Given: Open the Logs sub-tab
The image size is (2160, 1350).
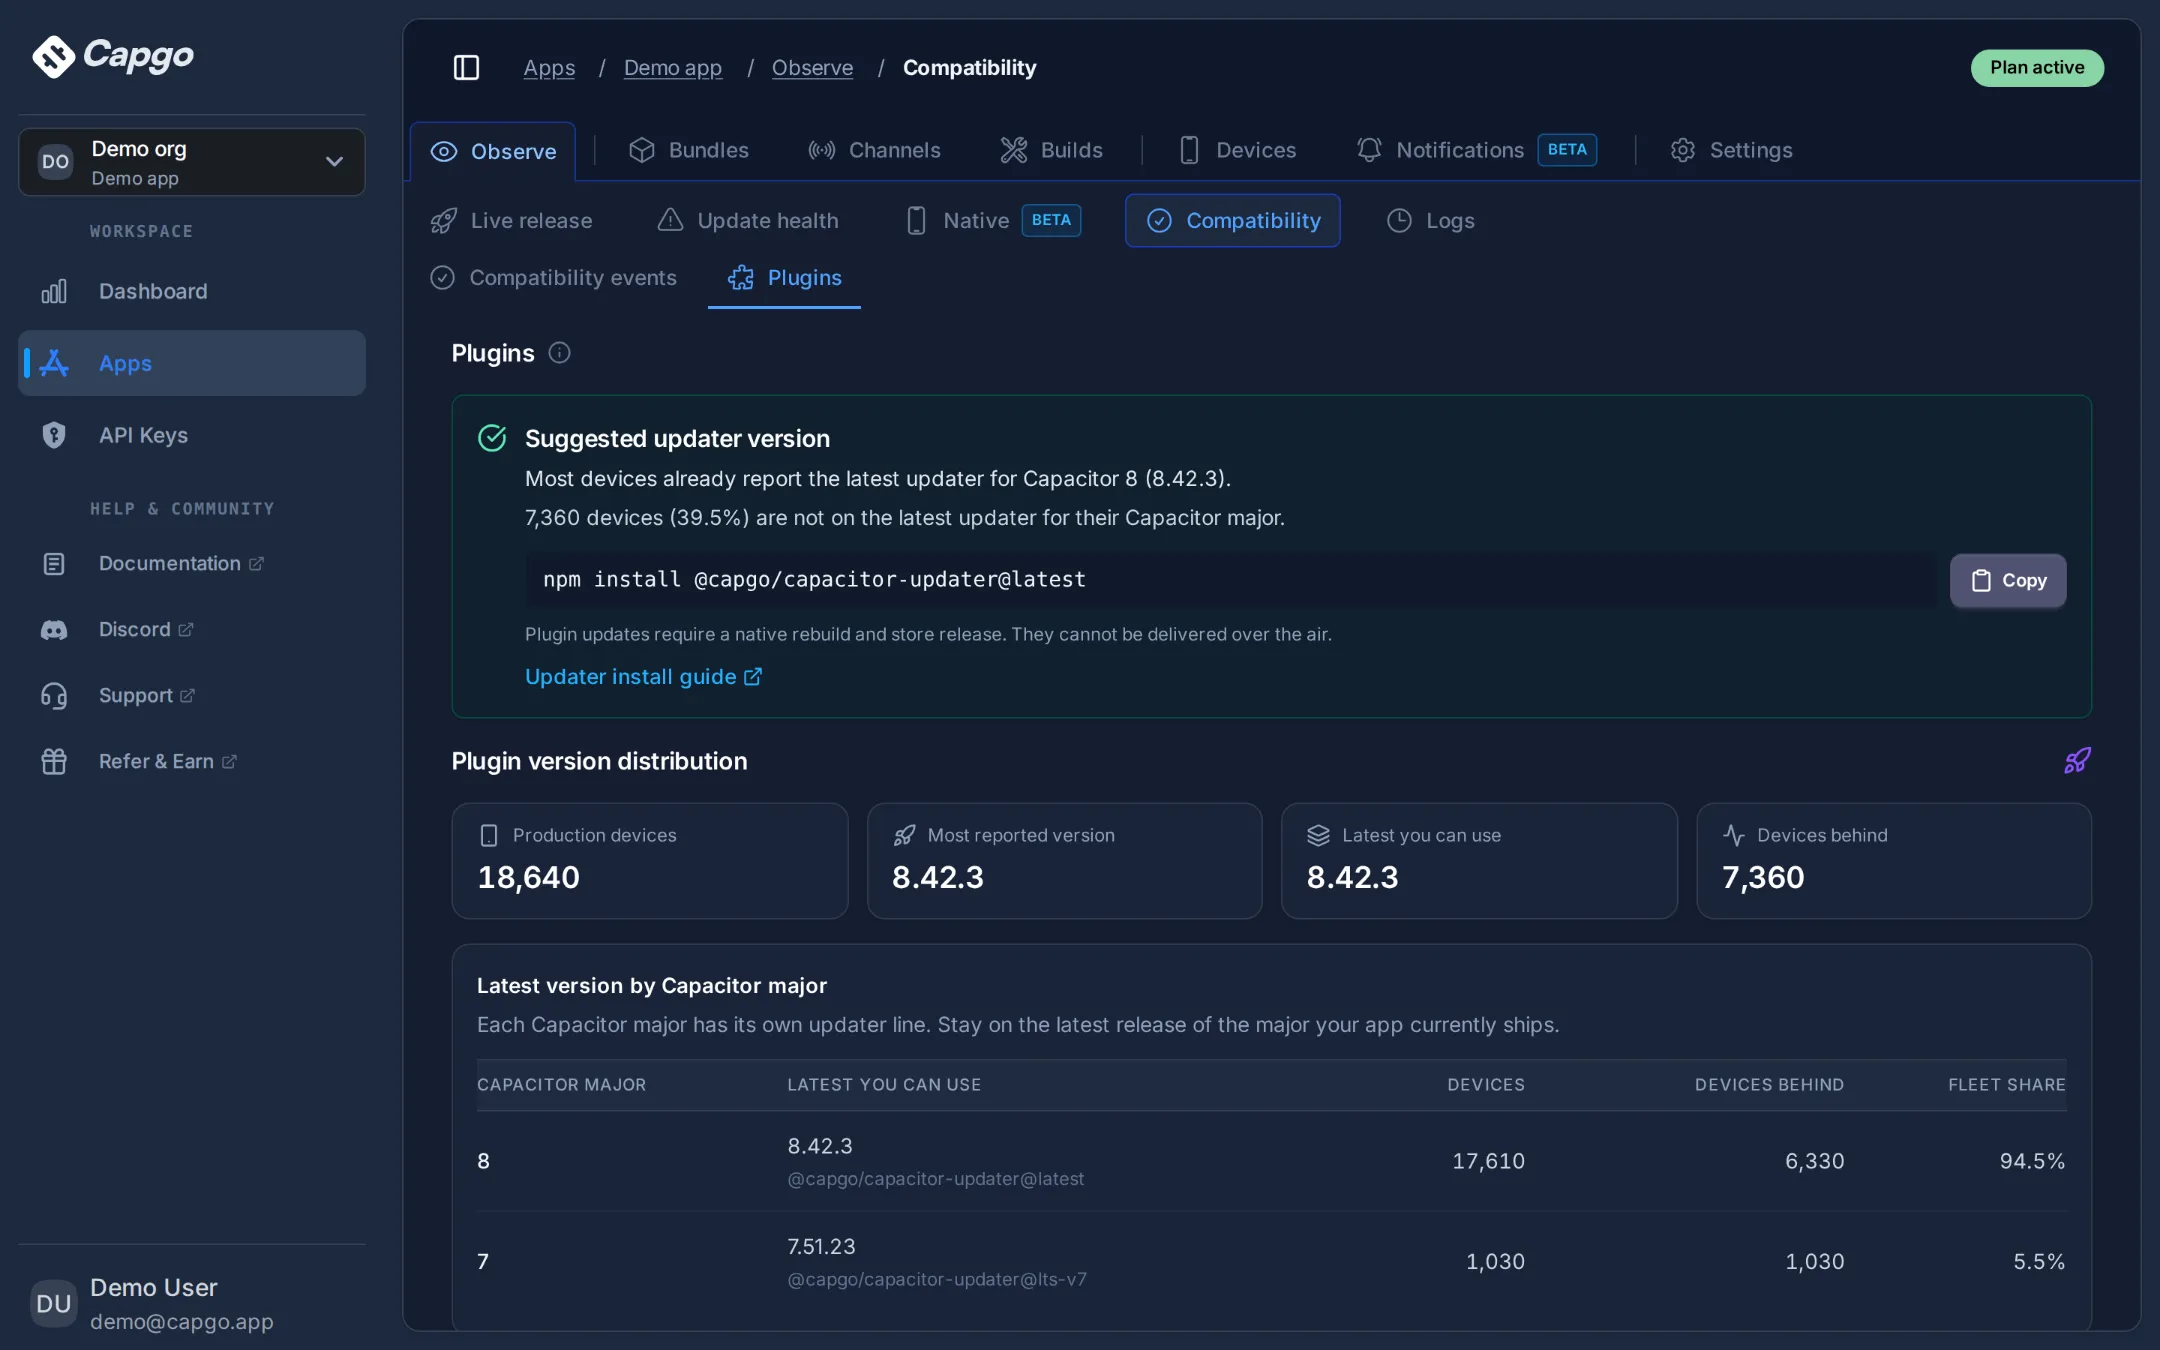Looking at the screenshot, I should pyautogui.click(x=1430, y=220).
